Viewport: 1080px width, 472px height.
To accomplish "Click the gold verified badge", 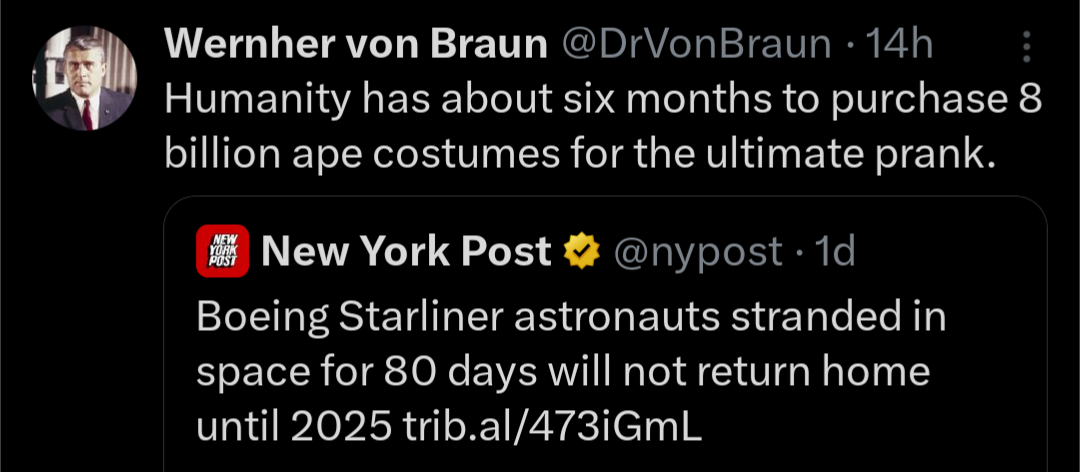I will (x=581, y=251).
